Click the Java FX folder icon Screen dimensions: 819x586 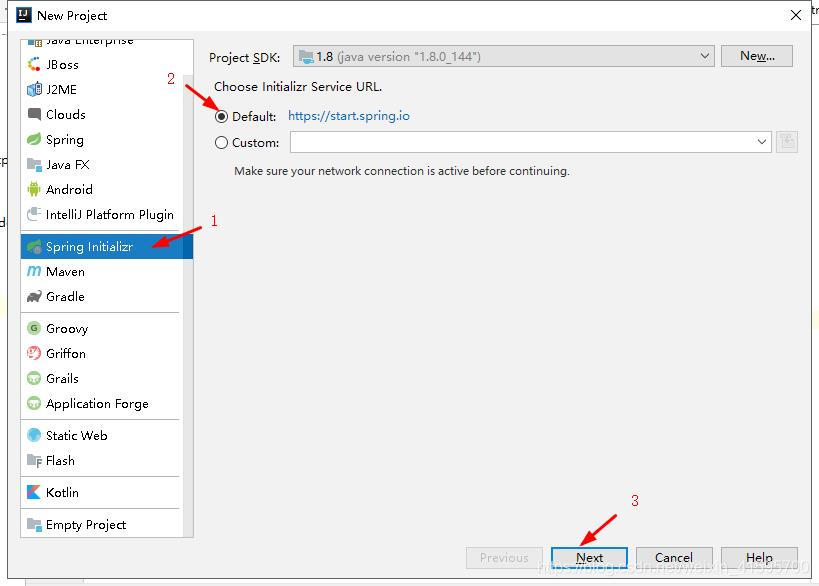34,165
